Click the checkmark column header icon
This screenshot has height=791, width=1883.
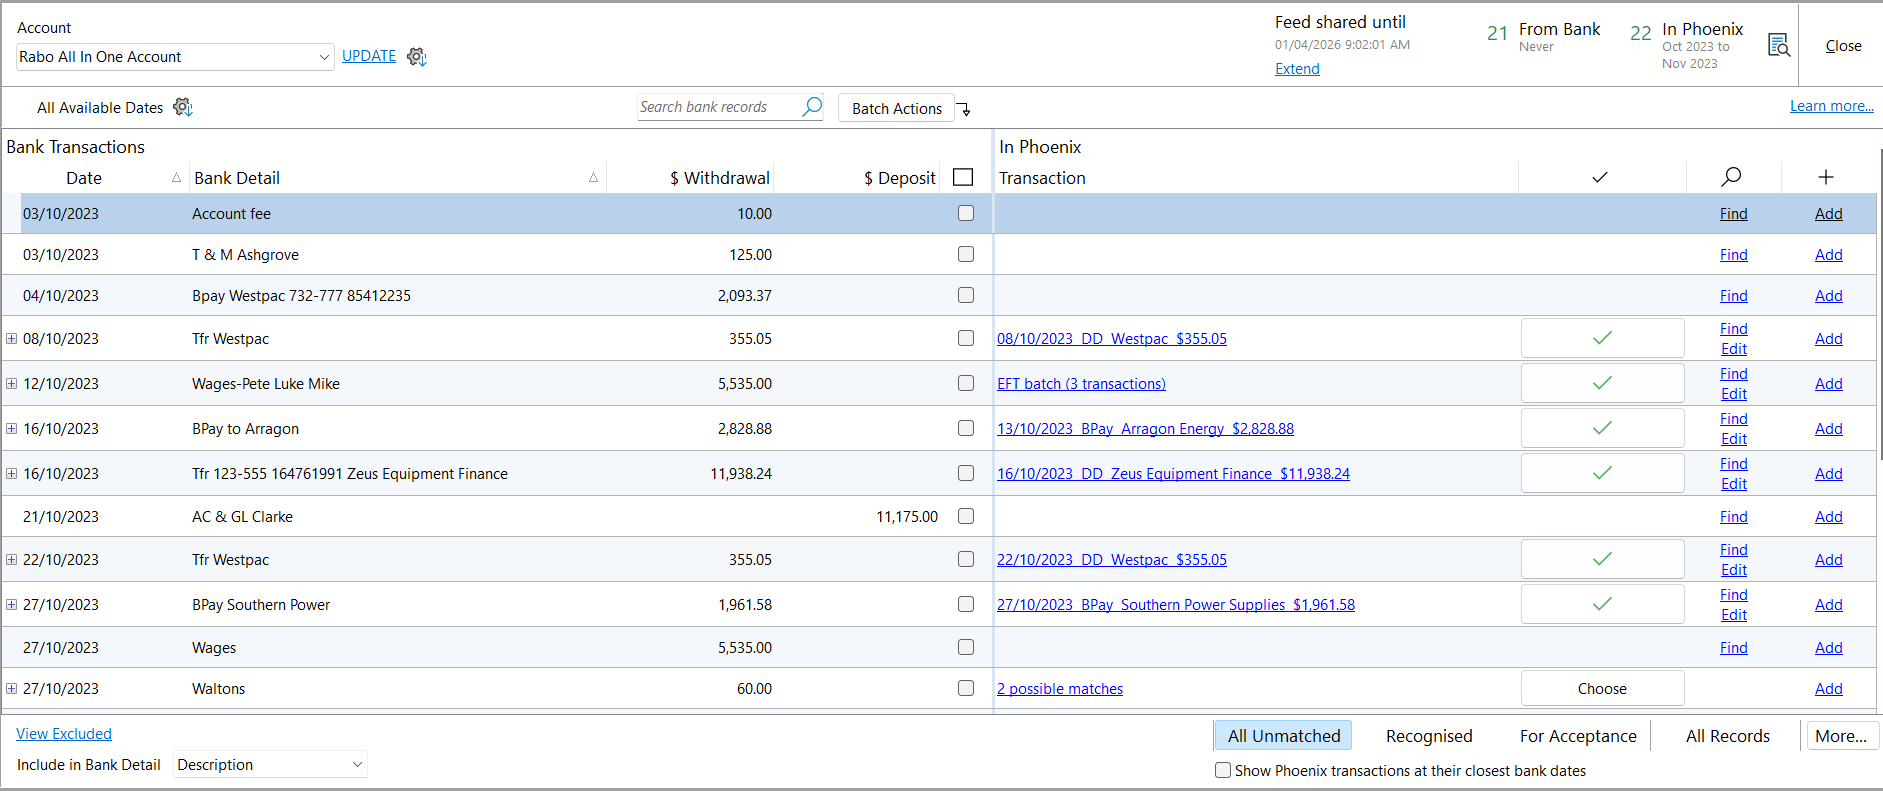click(1600, 177)
